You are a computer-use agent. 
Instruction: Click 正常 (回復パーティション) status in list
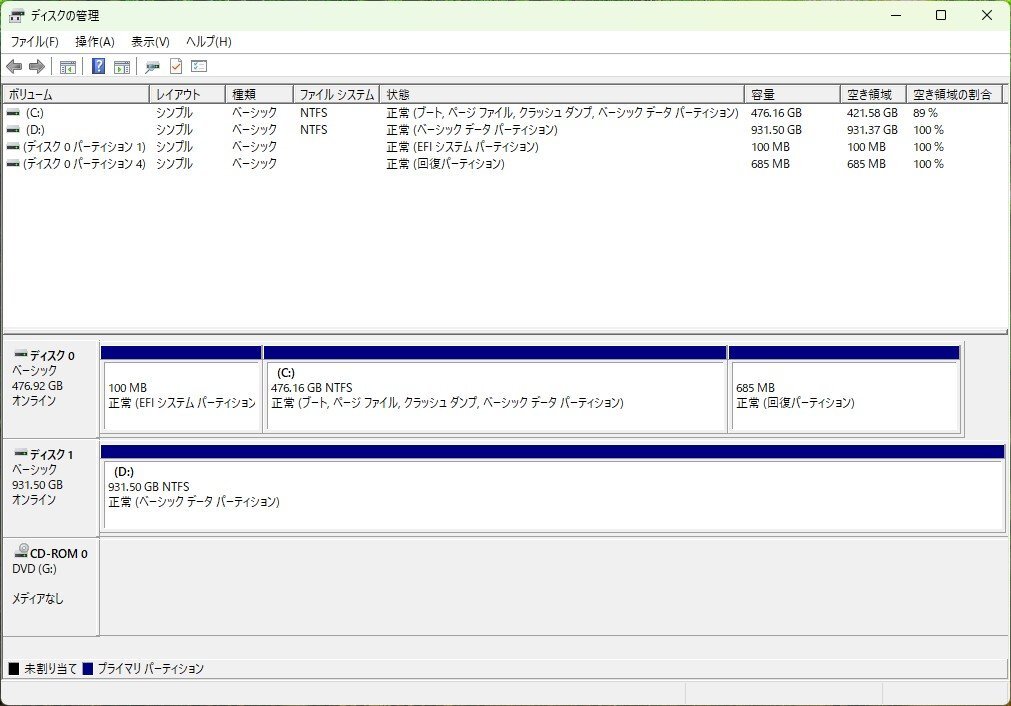click(x=446, y=164)
